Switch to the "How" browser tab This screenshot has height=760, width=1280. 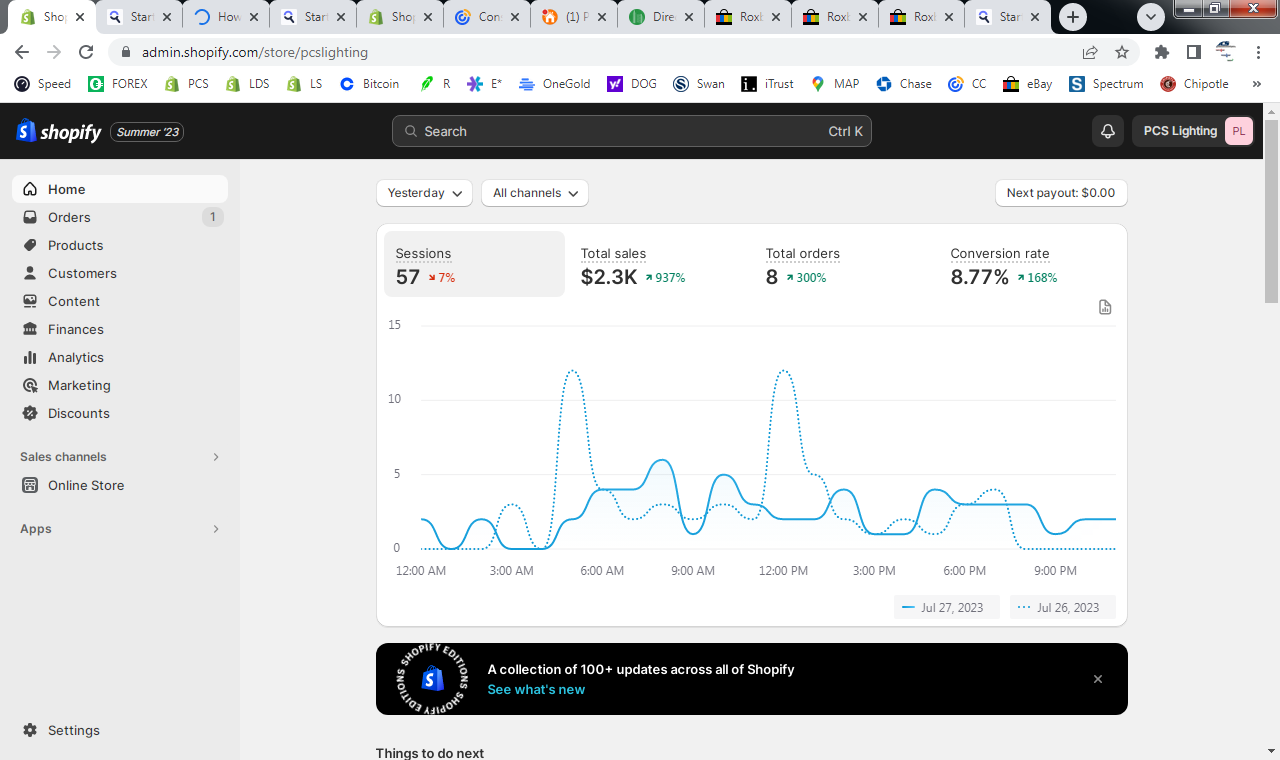pyautogui.click(x=227, y=17)
